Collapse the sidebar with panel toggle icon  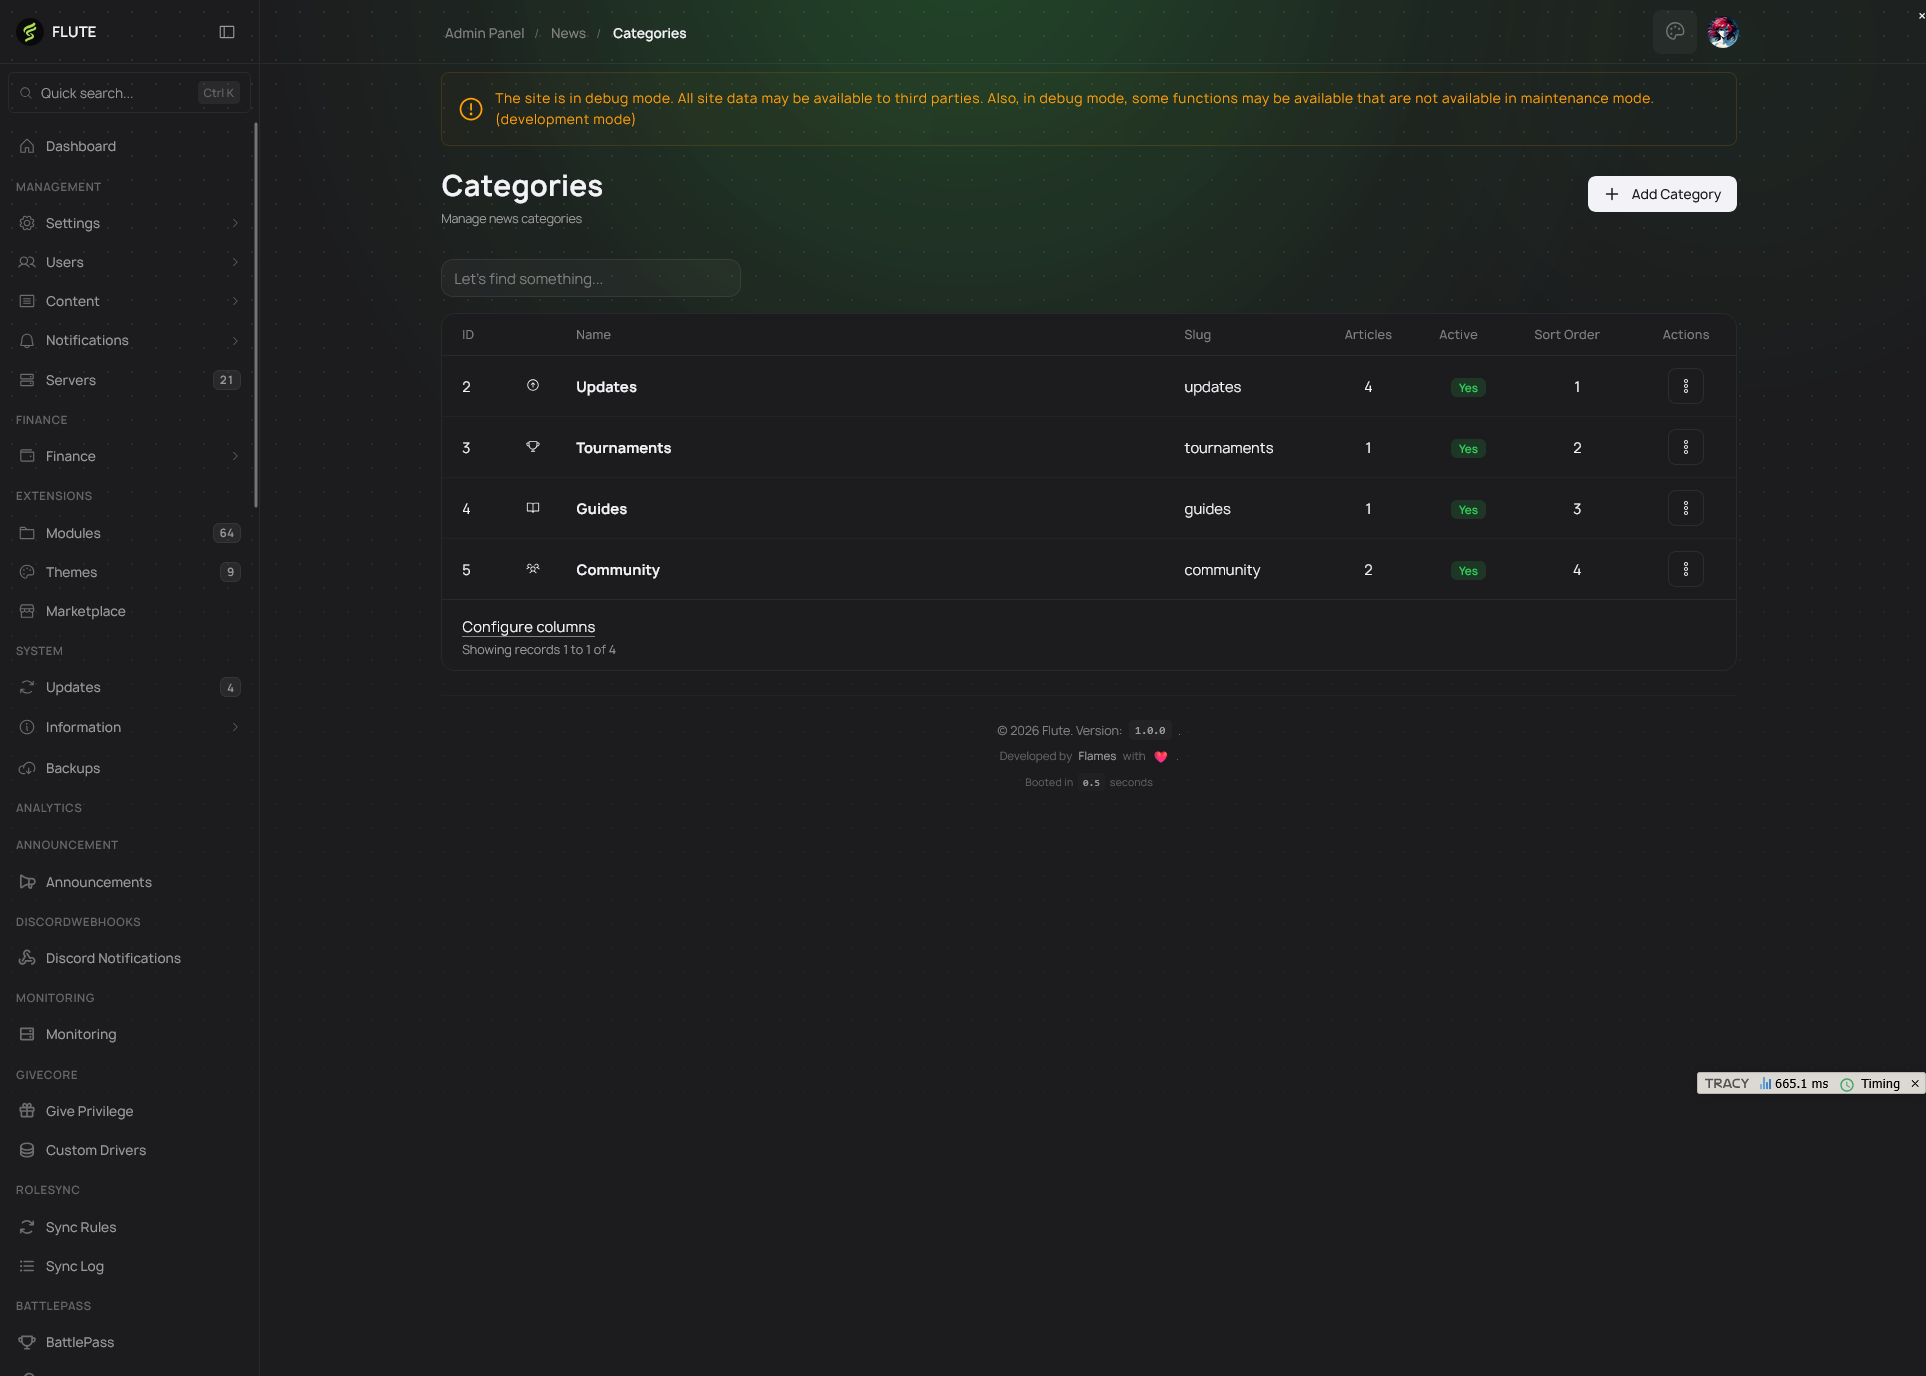[227, 32]
